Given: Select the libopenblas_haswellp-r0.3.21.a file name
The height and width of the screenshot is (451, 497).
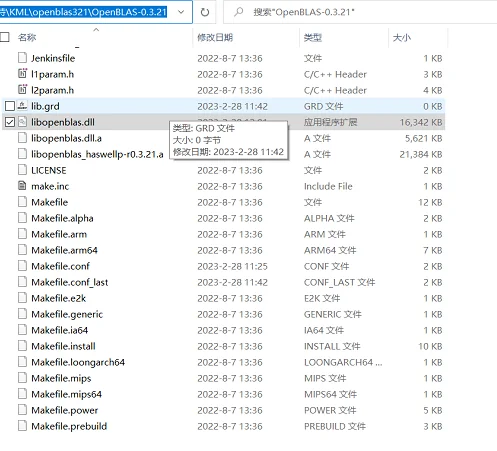Looking at the screenshot, I should (97, 154).
